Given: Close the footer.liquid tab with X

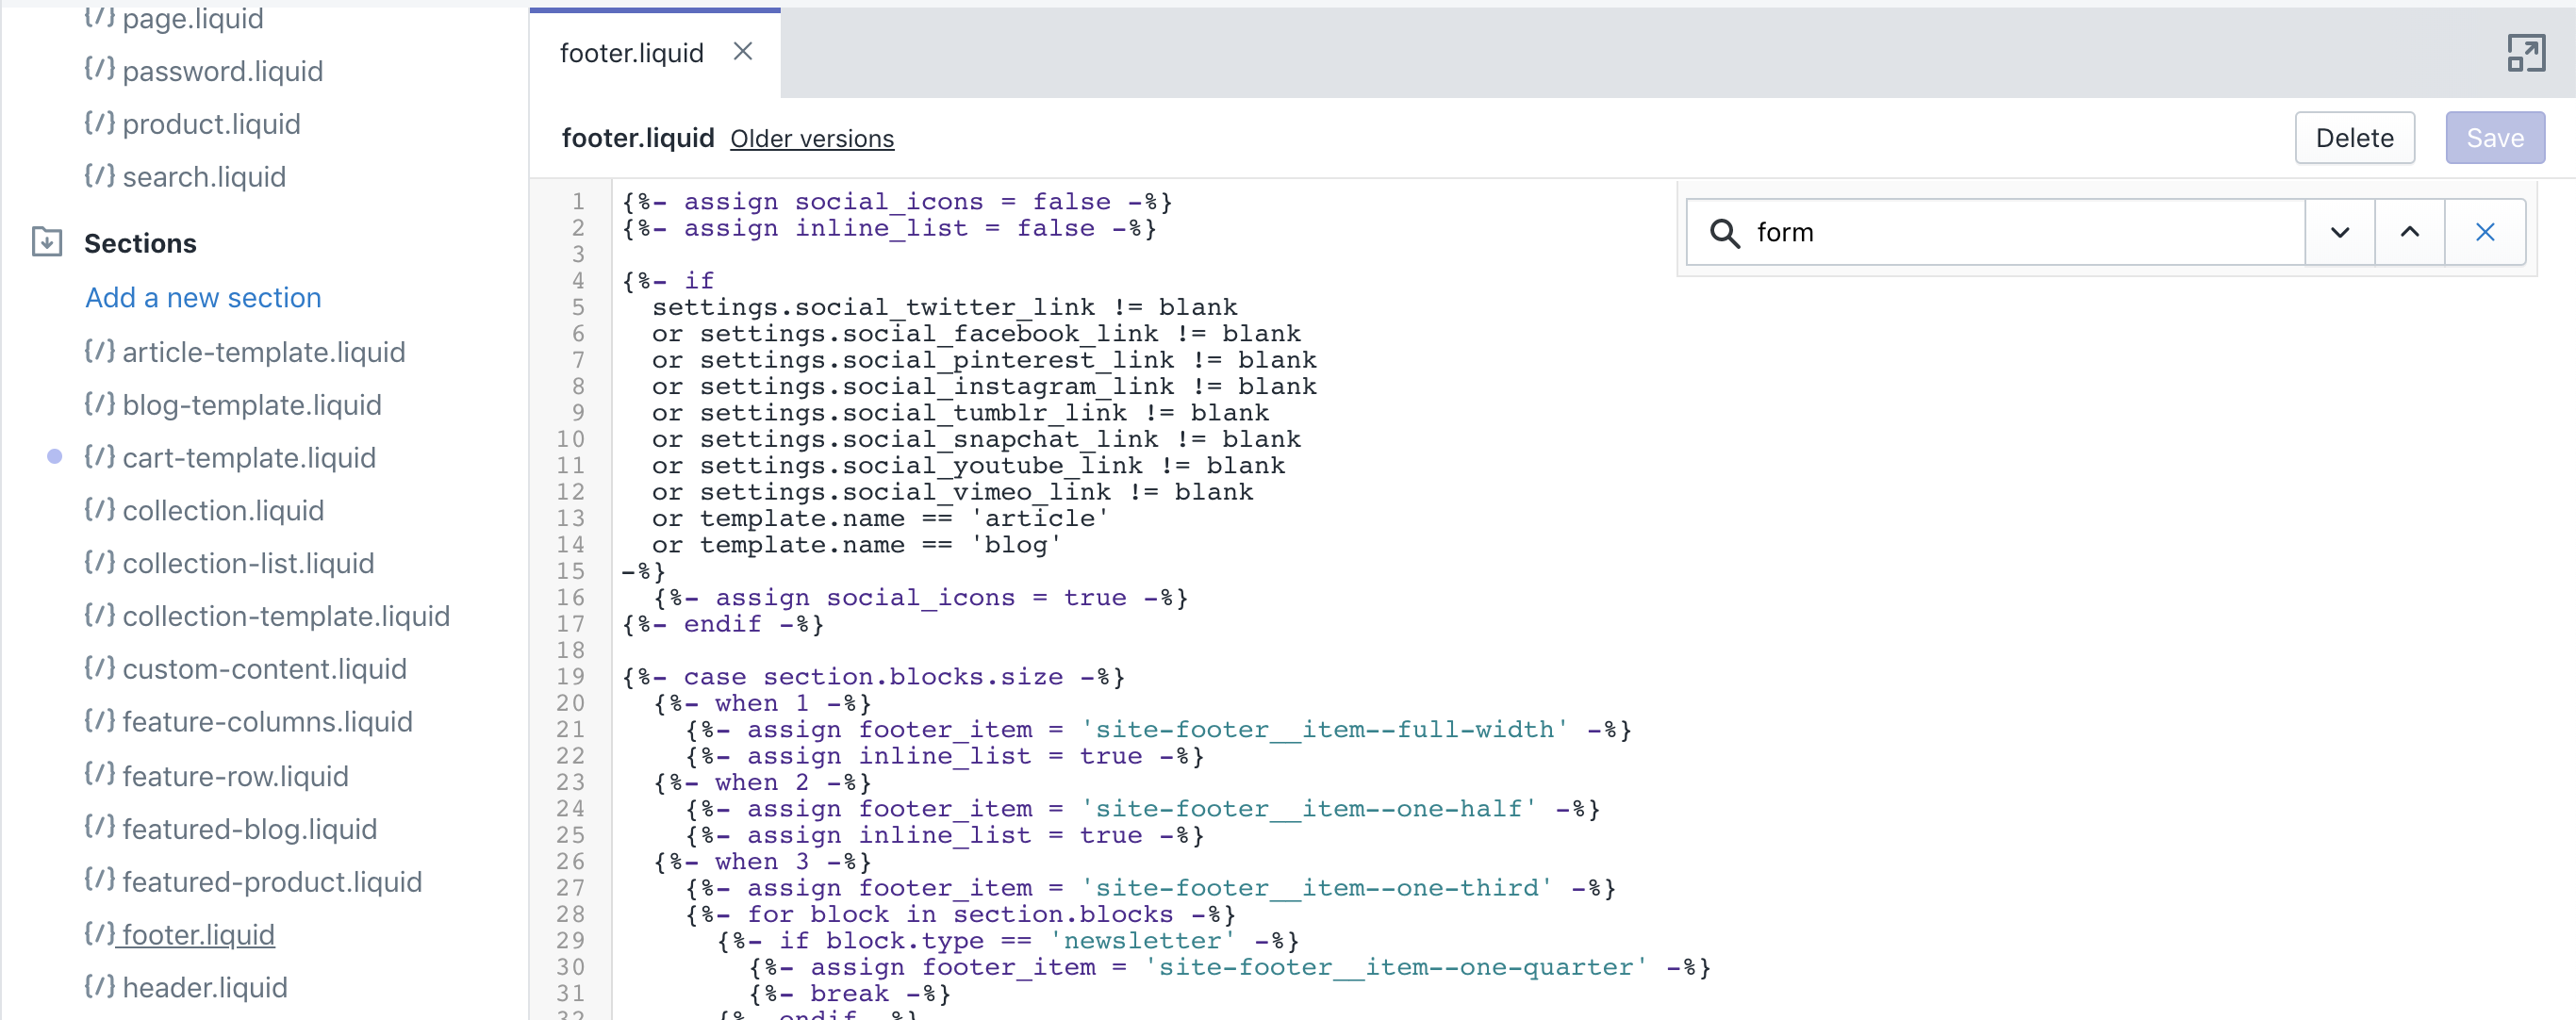Looking at the screenshot, I should click(742, 52).
